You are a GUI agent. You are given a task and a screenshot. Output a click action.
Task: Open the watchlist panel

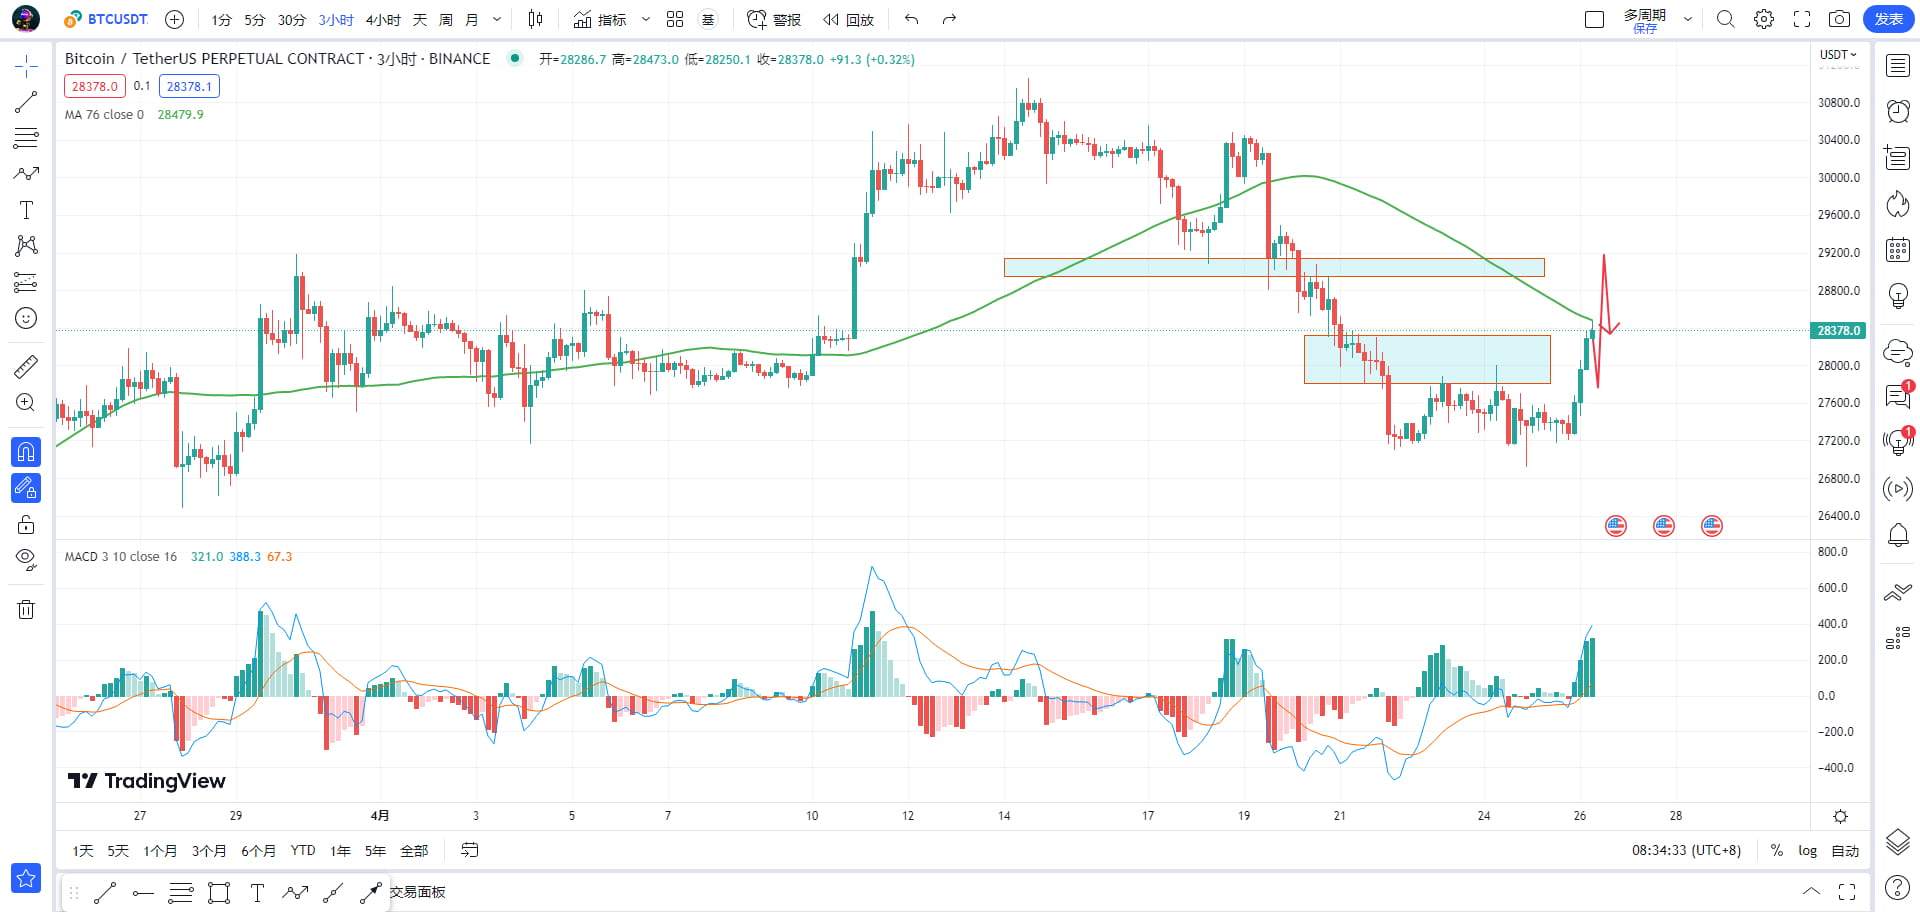[x=1897, y=66]
